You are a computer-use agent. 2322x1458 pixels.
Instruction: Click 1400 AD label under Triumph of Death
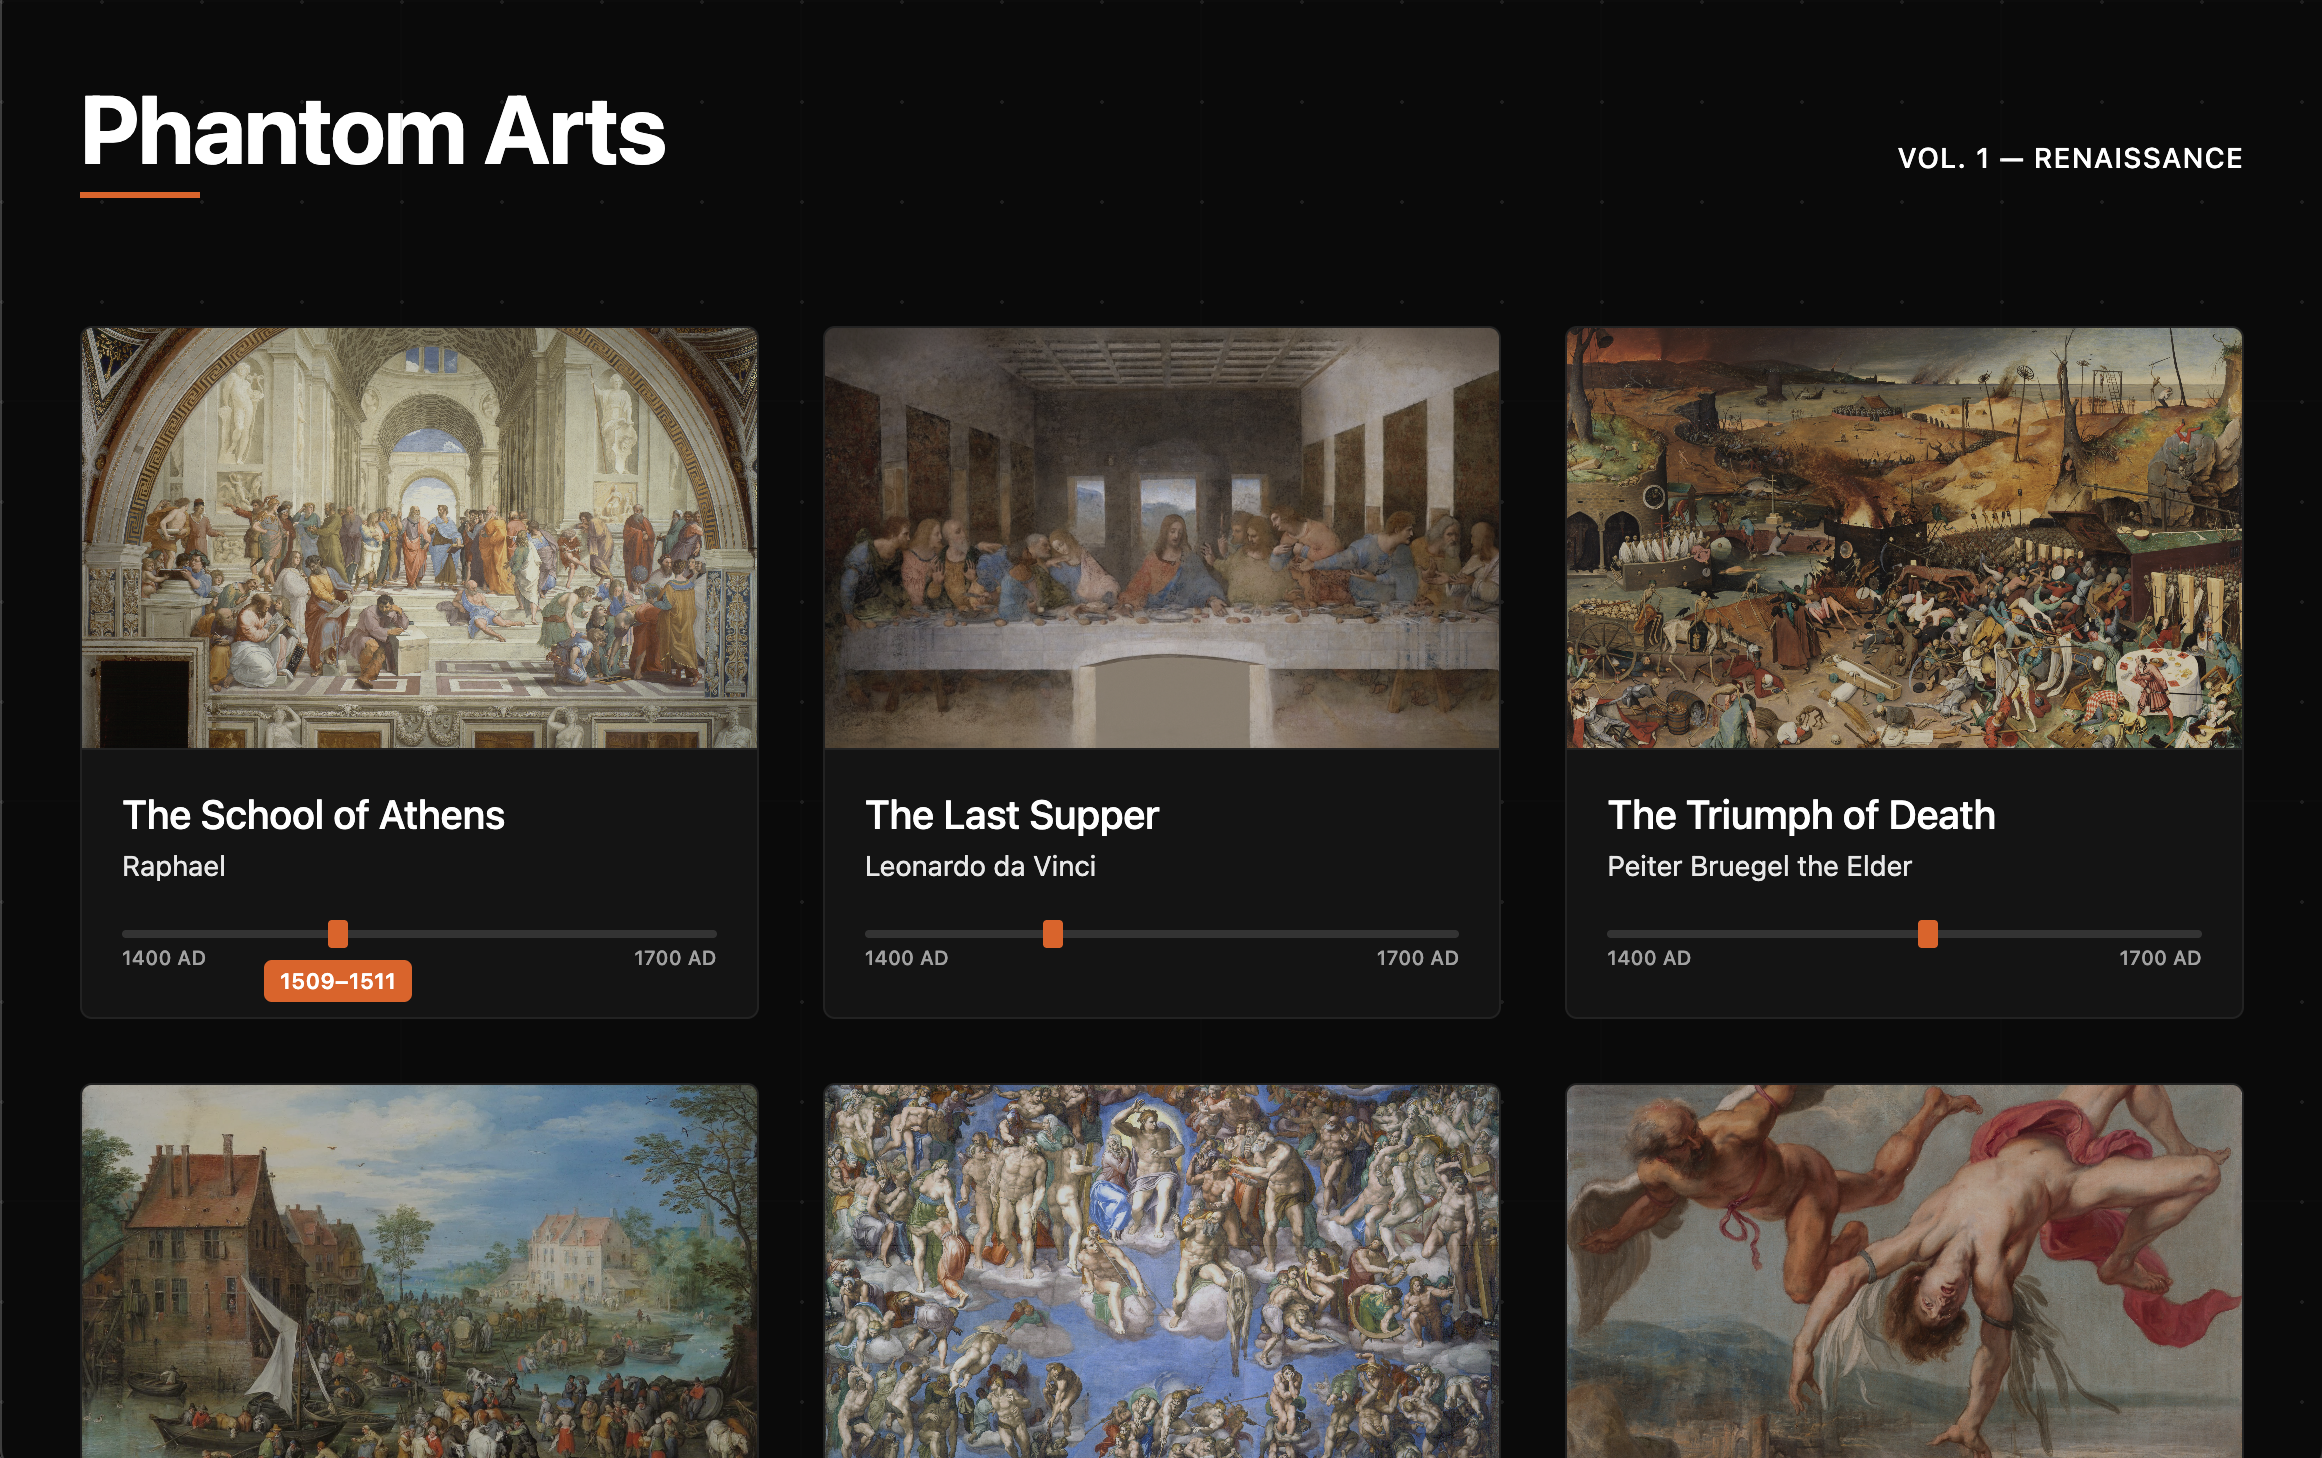[1649, 958]
